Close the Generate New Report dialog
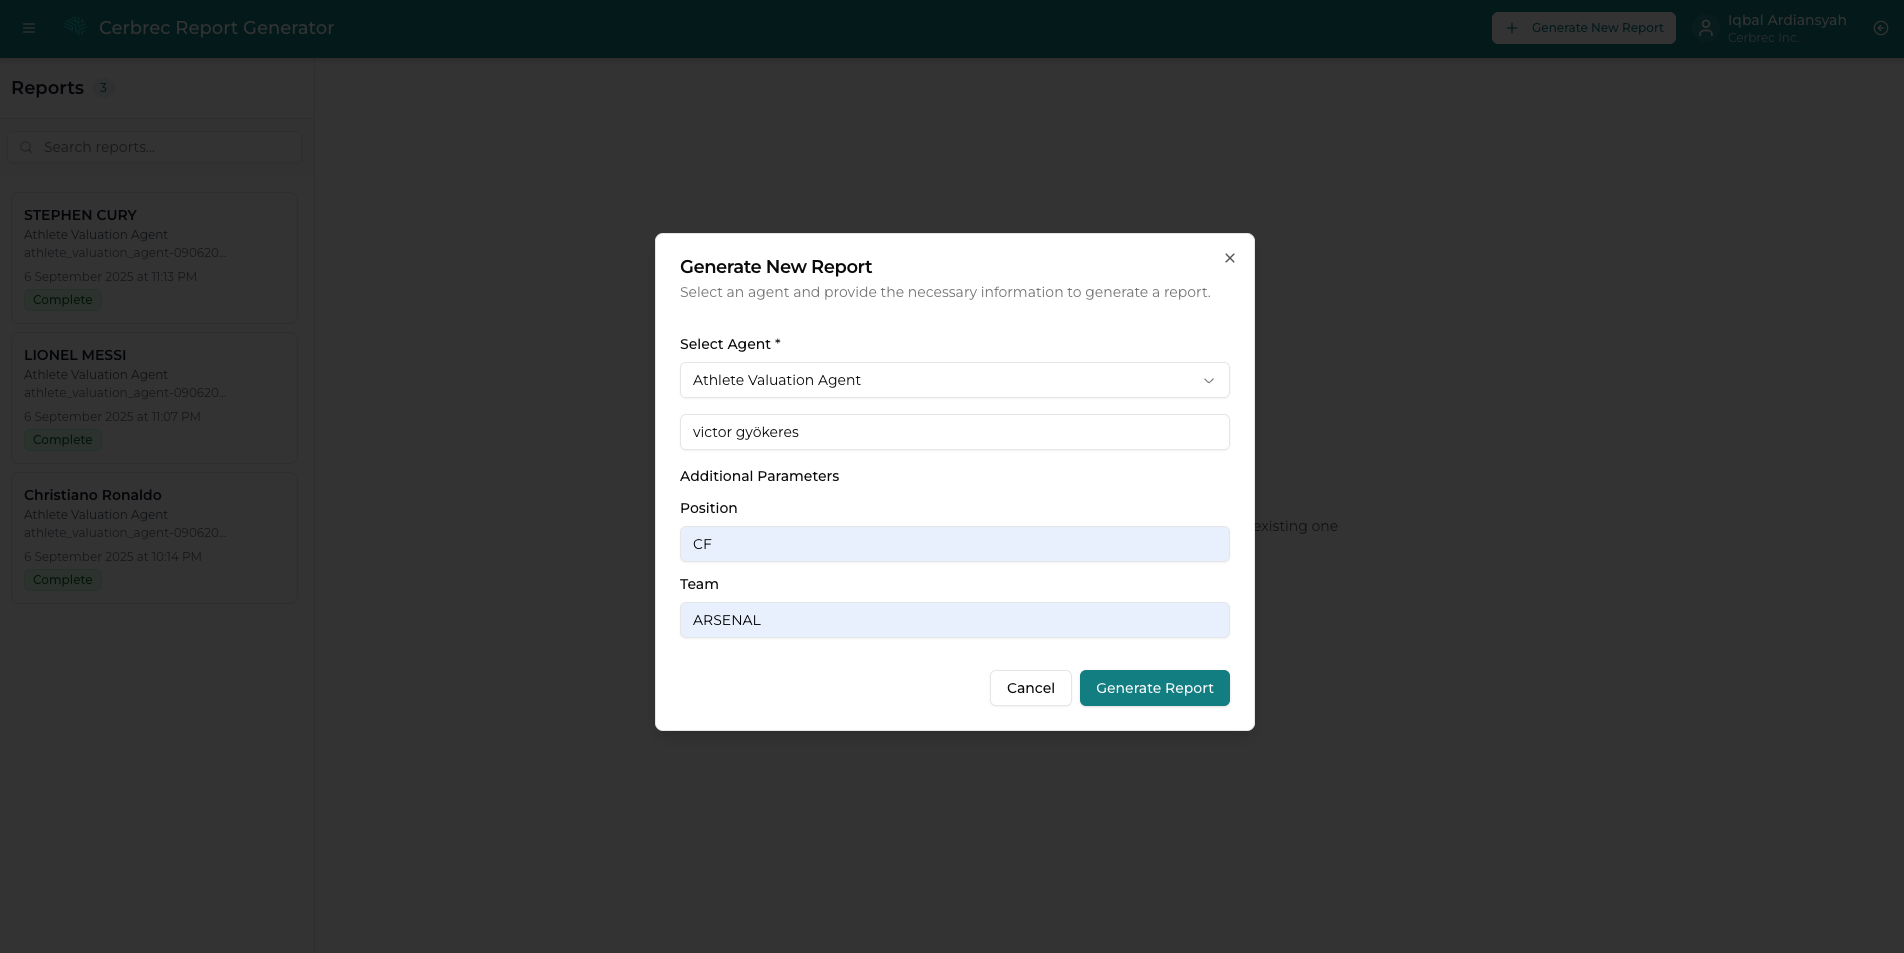The height and width of the screenshot is (953, 1904). point(1230,258)
